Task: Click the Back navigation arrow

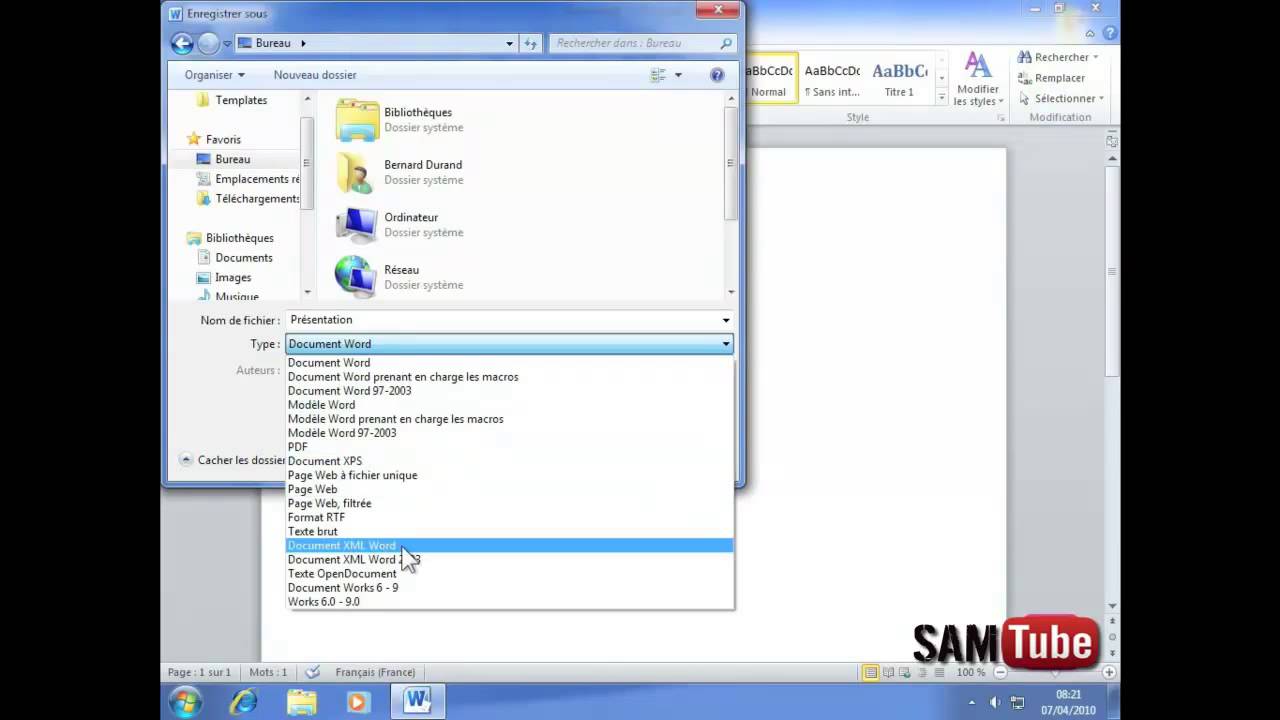Action: [182, 43]
